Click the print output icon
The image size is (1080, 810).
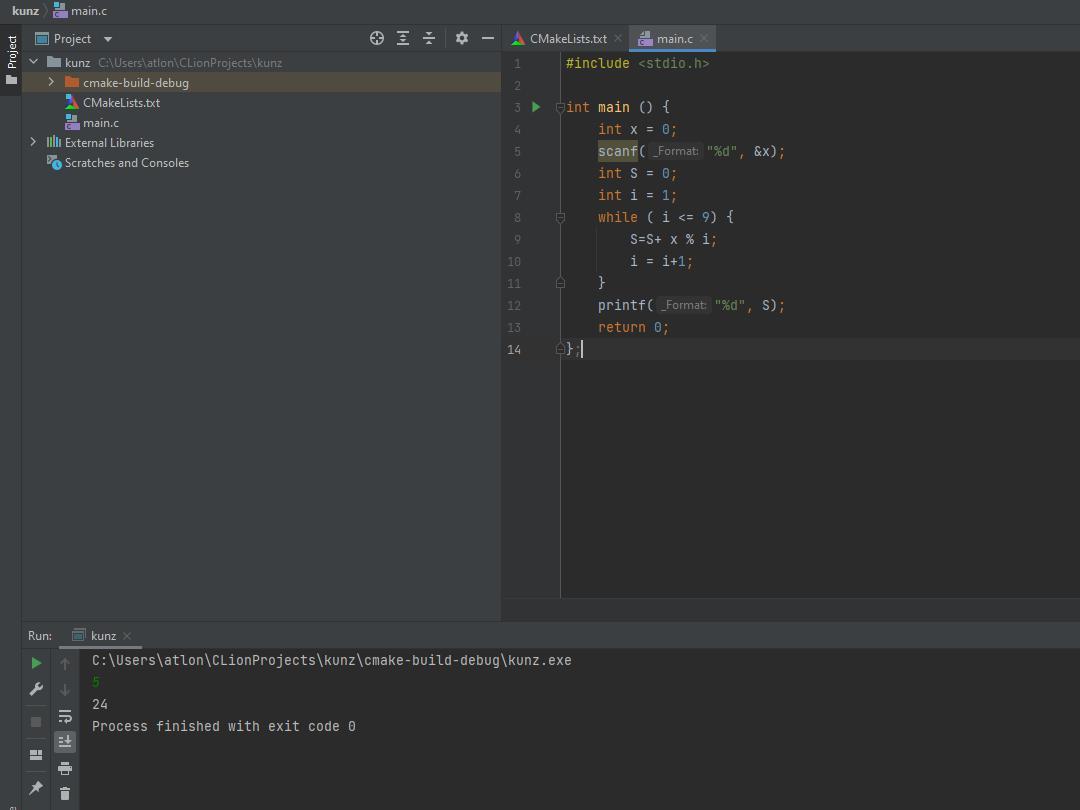[65, 768]
